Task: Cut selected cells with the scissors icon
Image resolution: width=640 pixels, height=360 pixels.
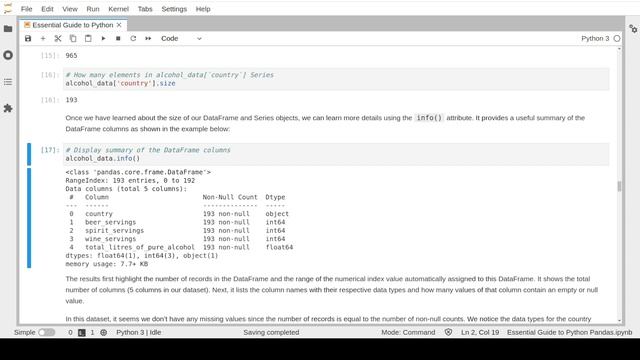Action: [58, 38]
